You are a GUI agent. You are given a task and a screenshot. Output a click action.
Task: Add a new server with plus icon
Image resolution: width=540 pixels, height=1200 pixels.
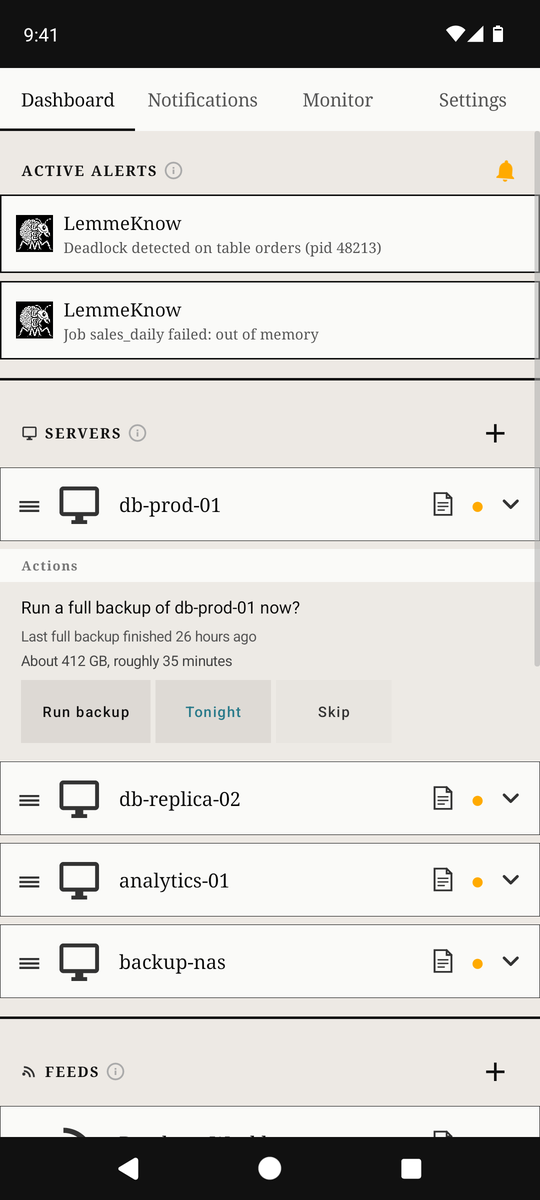pyautogui.click(x=495, y=433)
